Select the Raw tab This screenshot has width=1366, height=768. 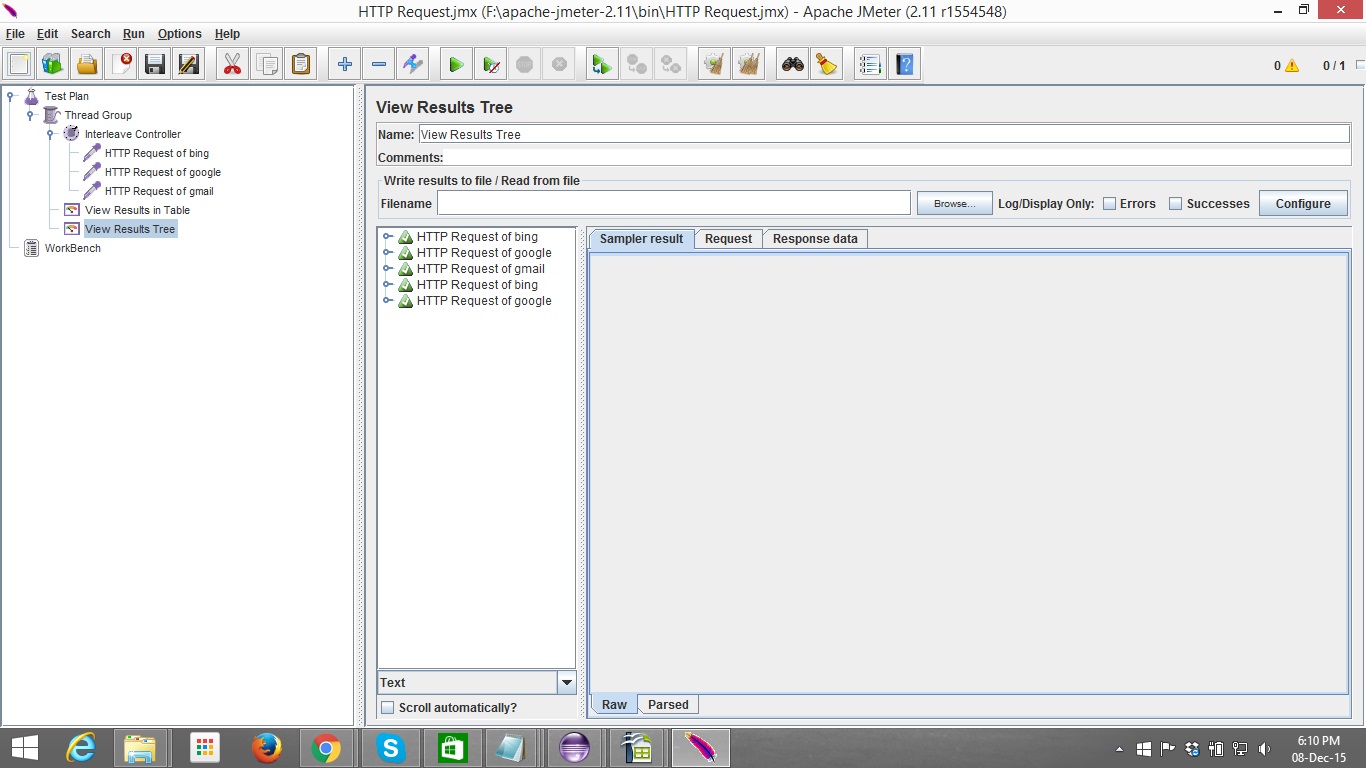(x=614, y=705)
